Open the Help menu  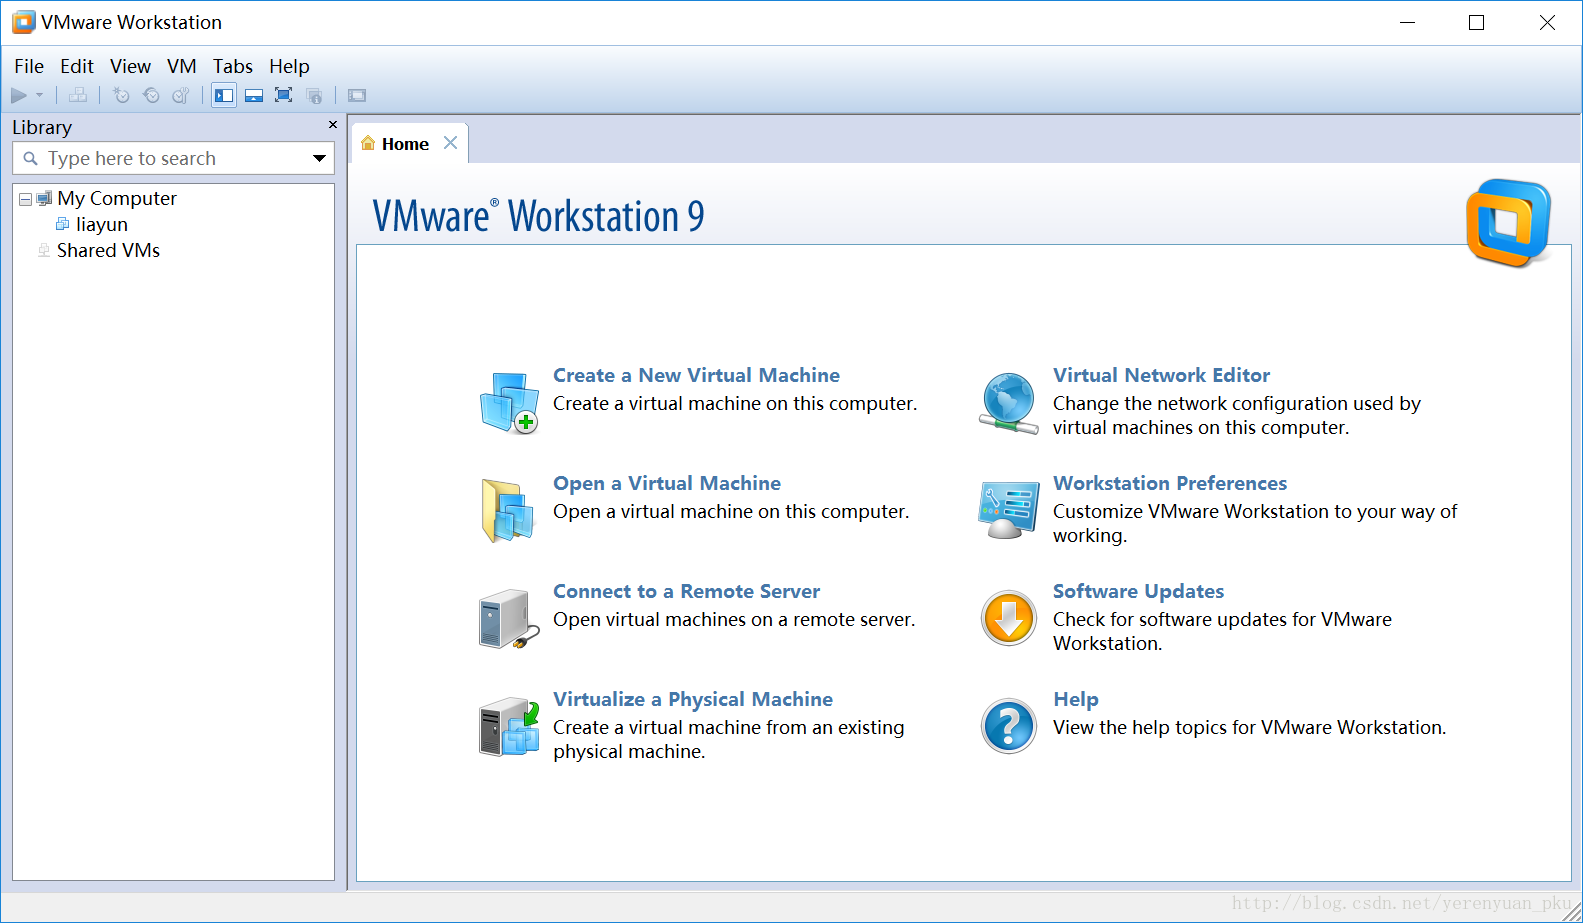tap(289, 66)
